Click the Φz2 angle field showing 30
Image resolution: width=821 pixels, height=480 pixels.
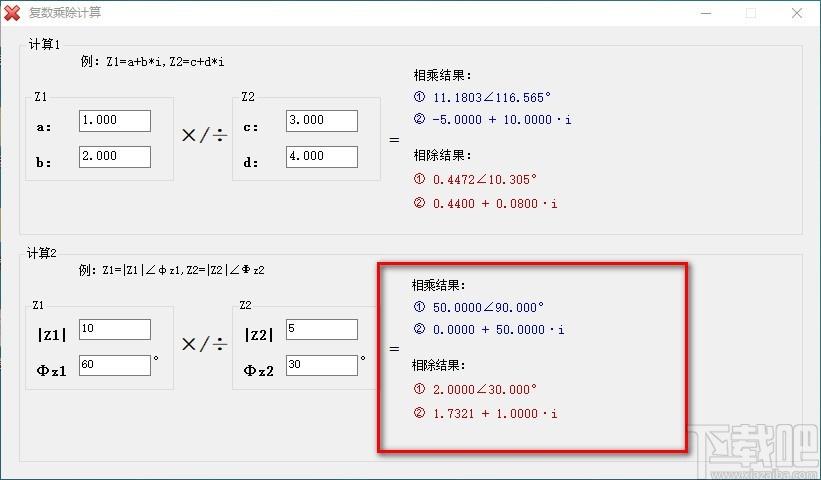321,365
